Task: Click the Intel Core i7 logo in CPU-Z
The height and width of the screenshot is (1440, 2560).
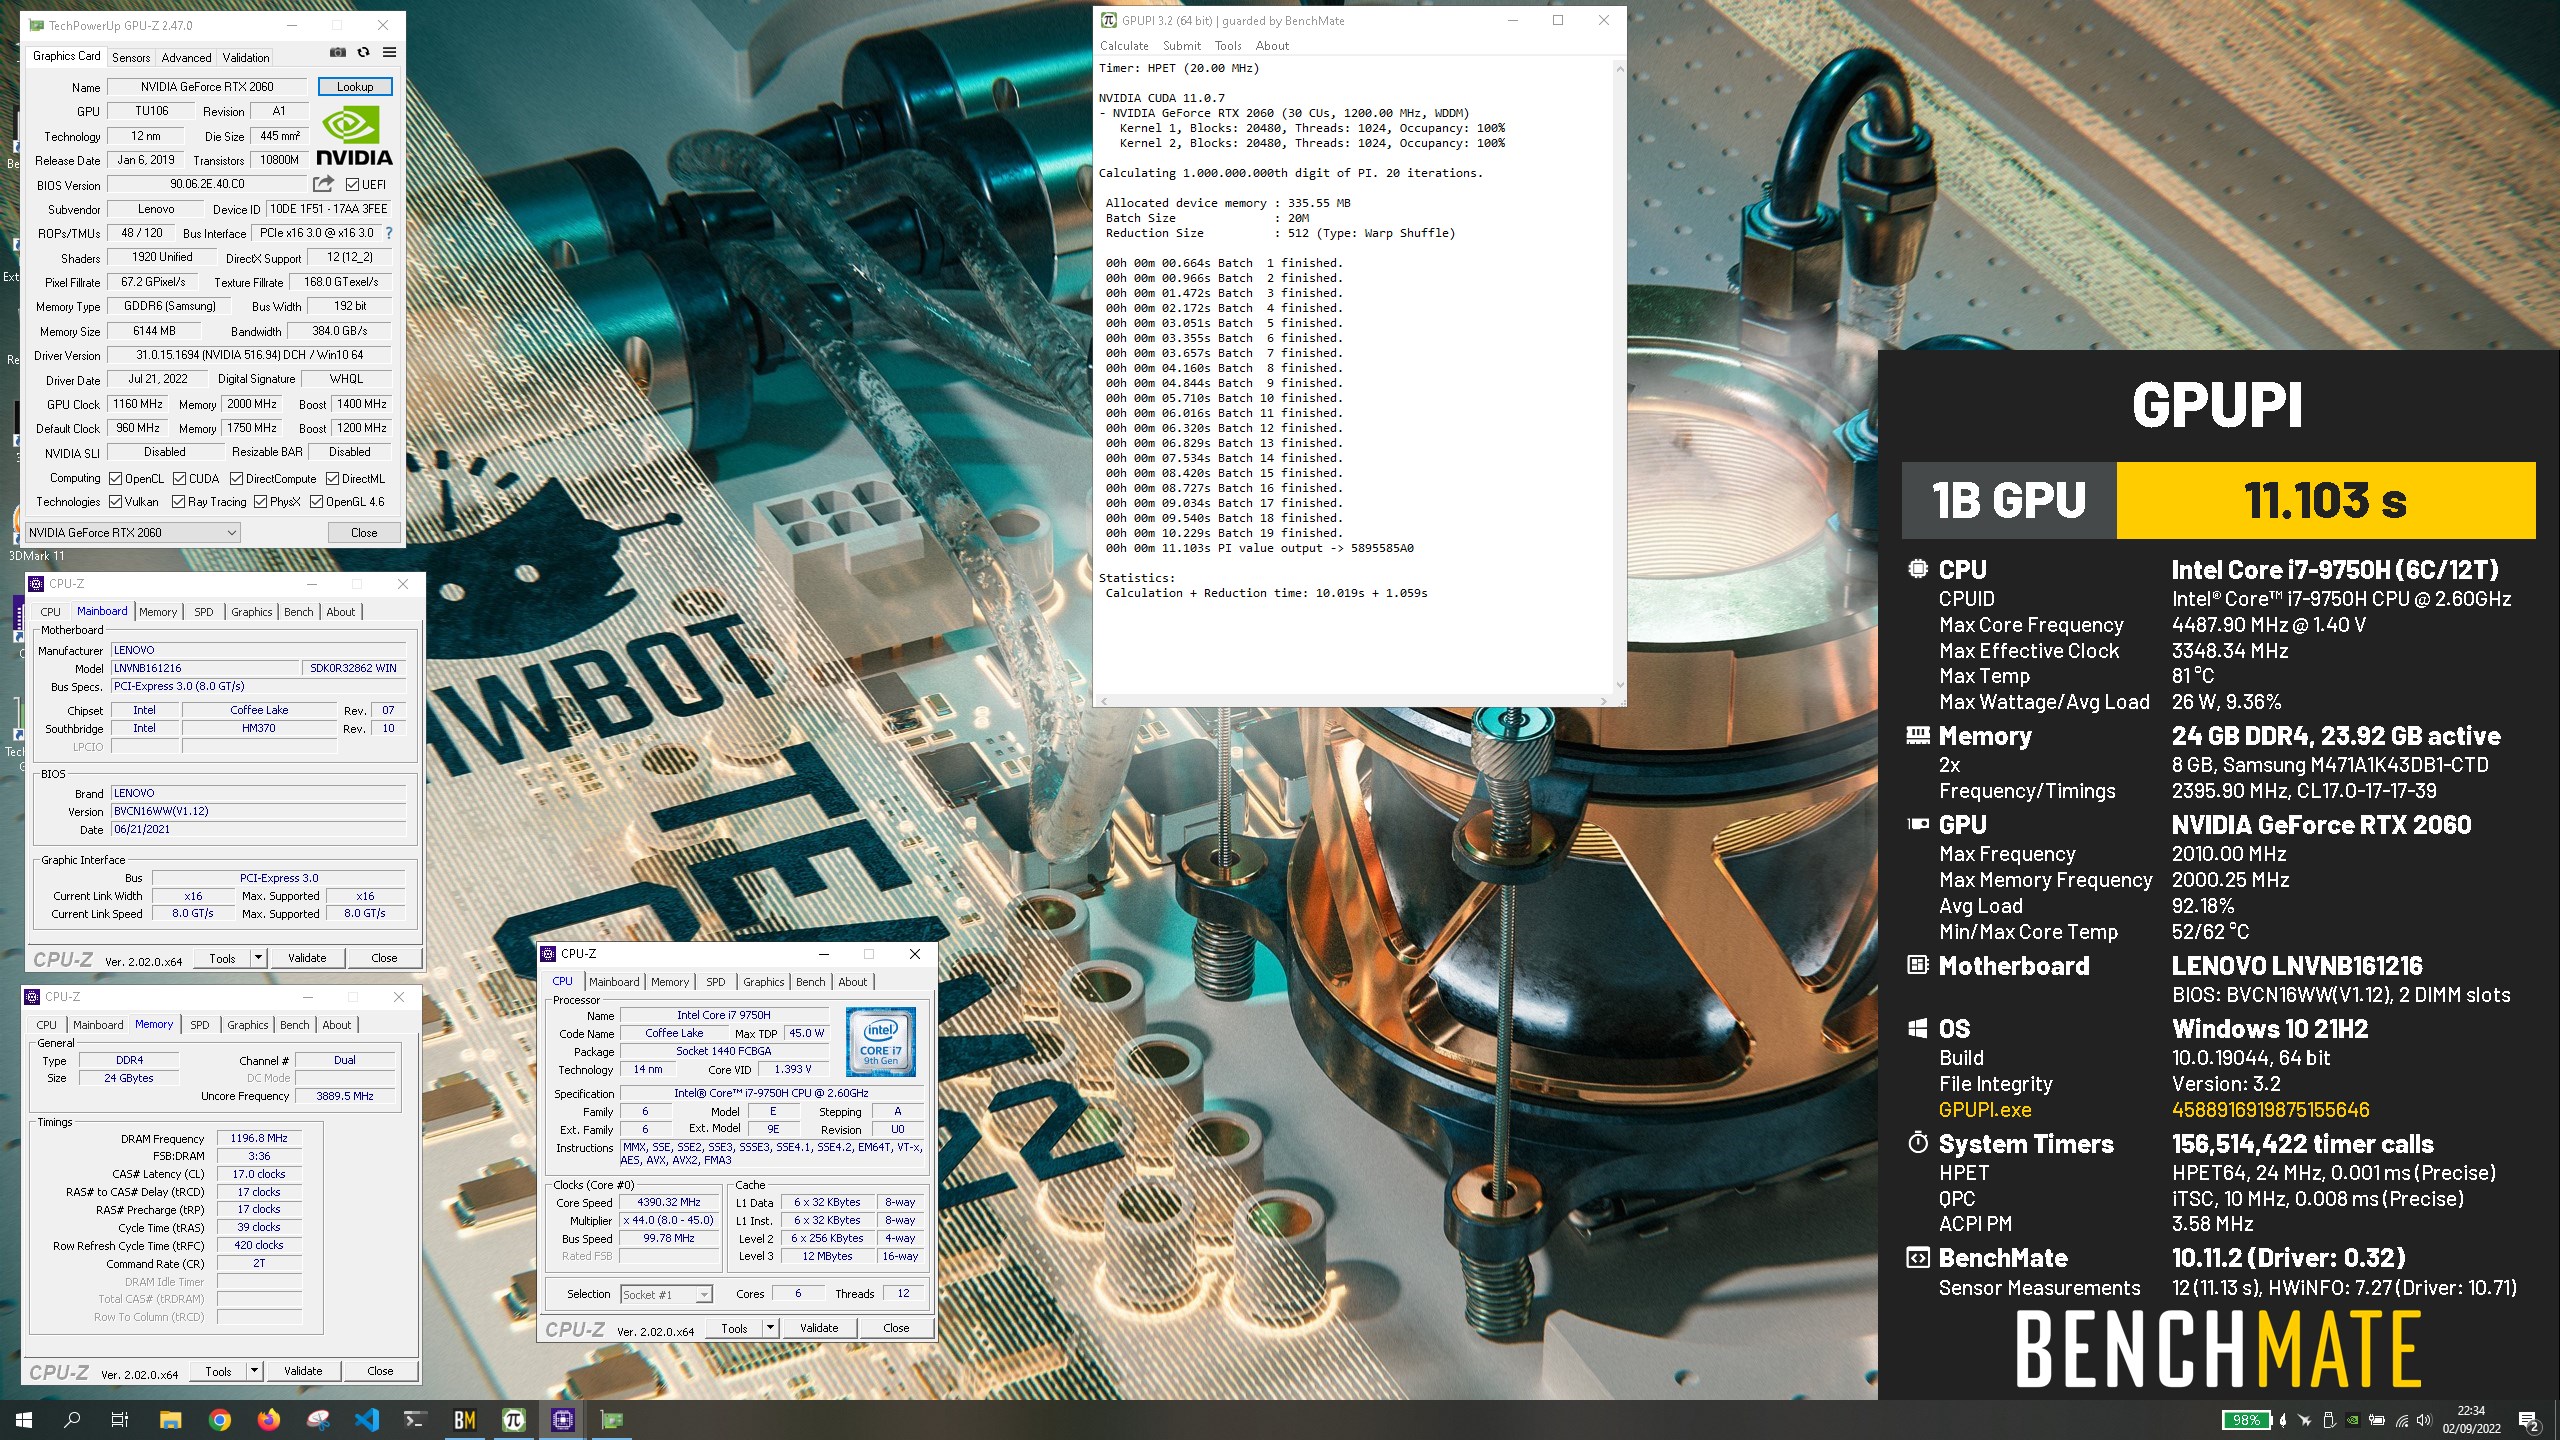Action: coord(881,1041)
